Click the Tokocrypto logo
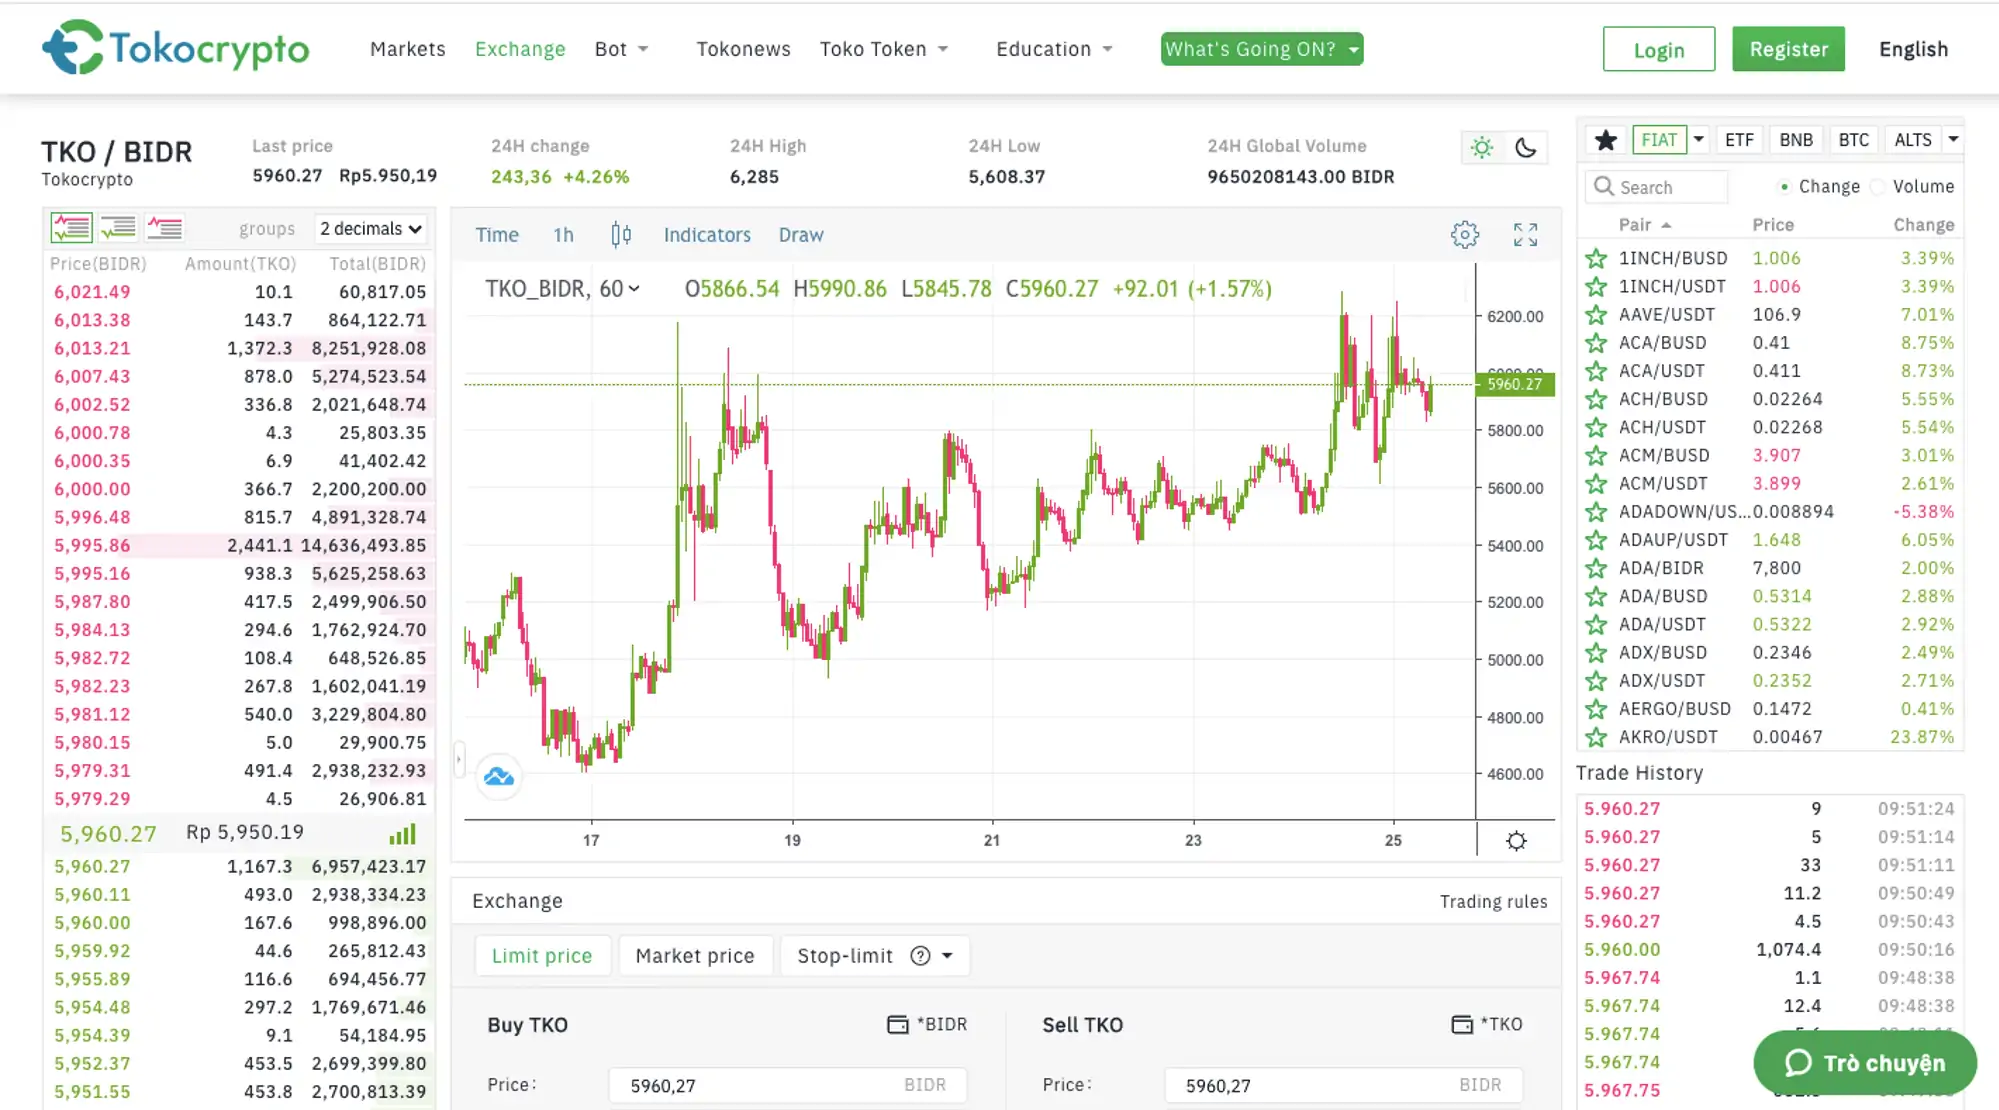Image resolution: width=1999 pixels, height=1110 pixels. pos(176,47)
